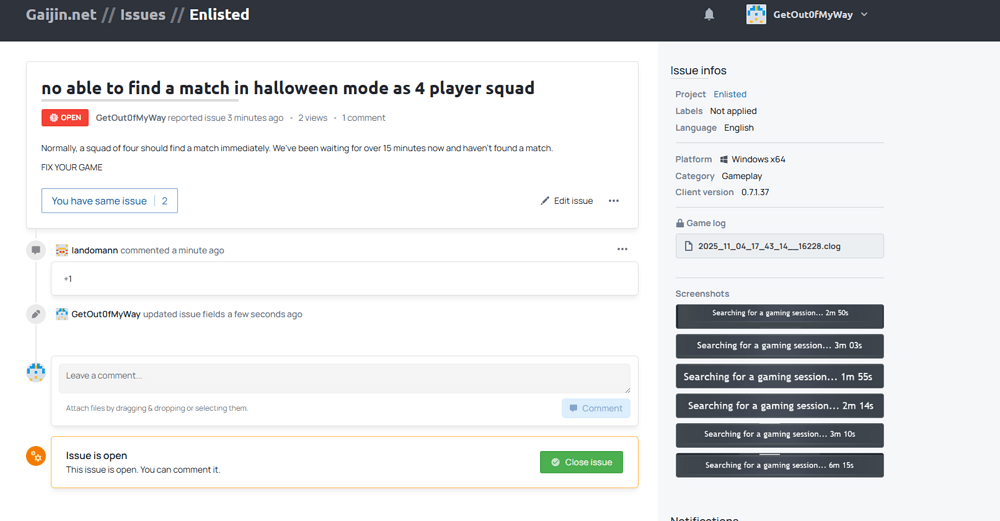
Task: Expand the GetOut0fMyWay account dropdown
Action: (864, 14)
